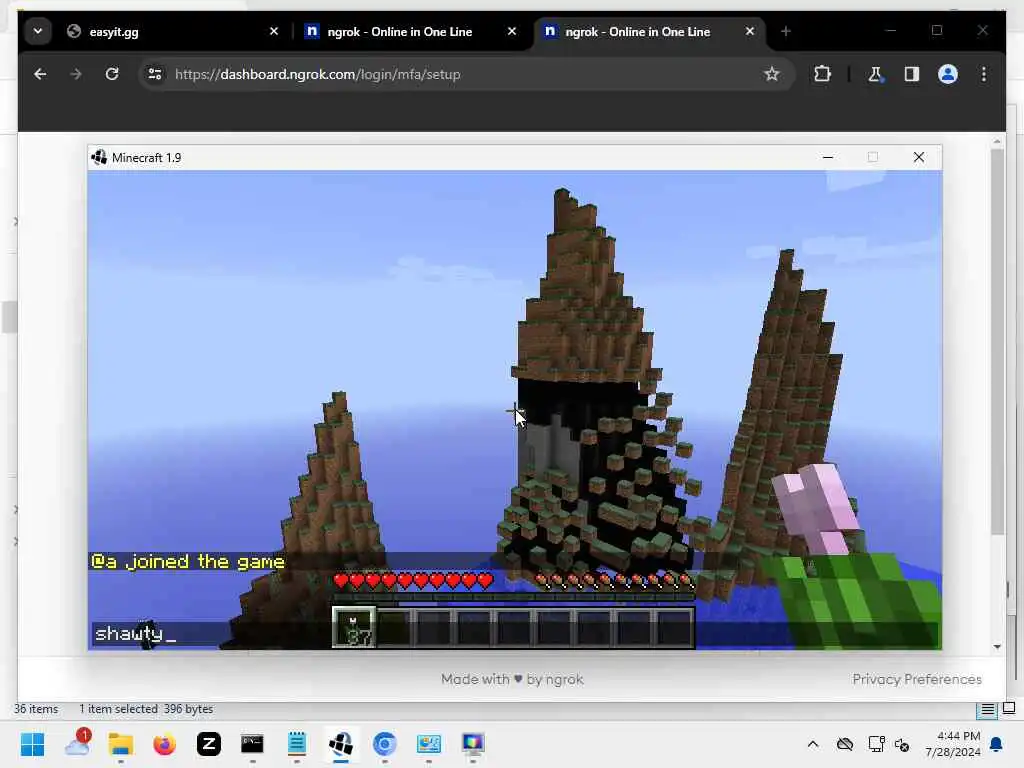This screenshot has height=768, width=1024.
Task: Click the '@a joined the game' chat message
Action: (187, 562)
